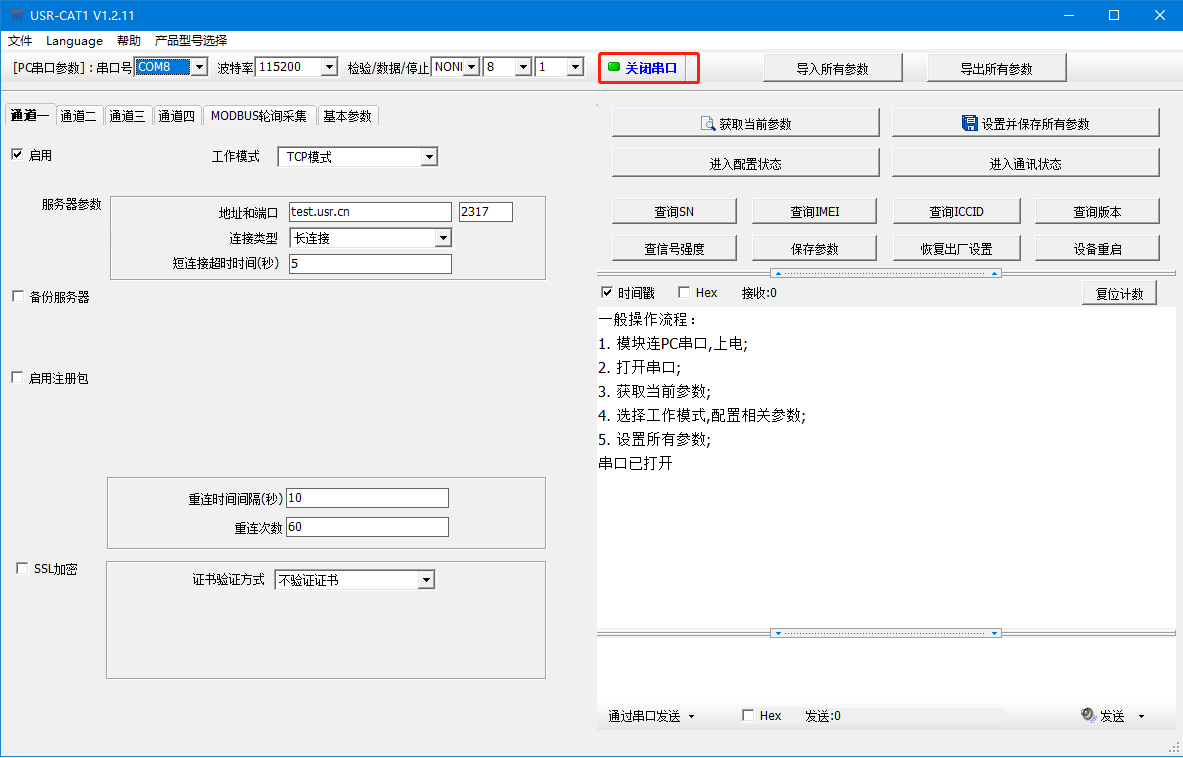Click the arrow next to 发送 button

coord(1141,716)
